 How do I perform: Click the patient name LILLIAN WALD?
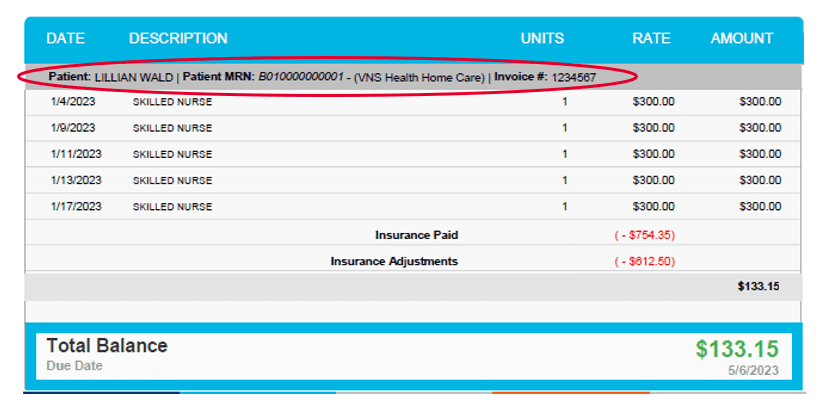click(133, 77)
